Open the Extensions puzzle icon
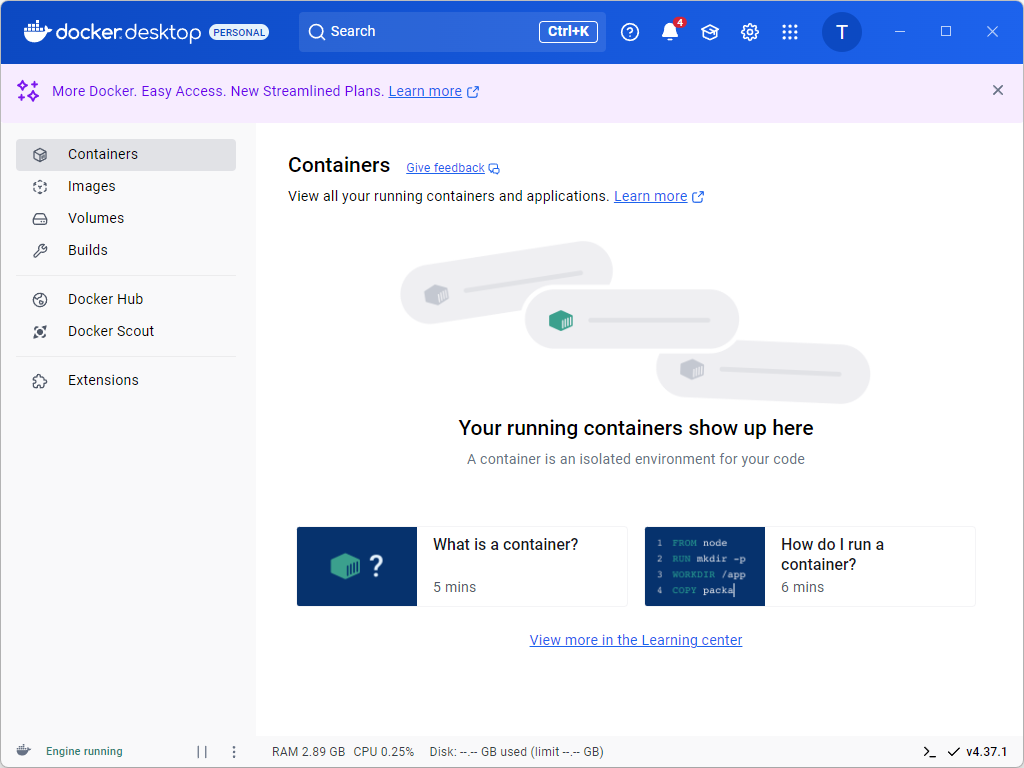 pos(38,380)
